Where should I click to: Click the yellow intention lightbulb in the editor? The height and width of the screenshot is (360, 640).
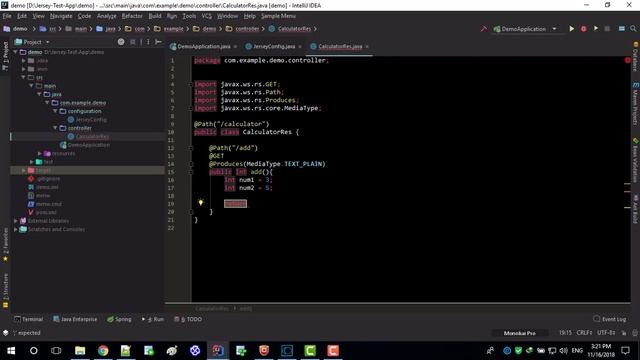(200, 203)
